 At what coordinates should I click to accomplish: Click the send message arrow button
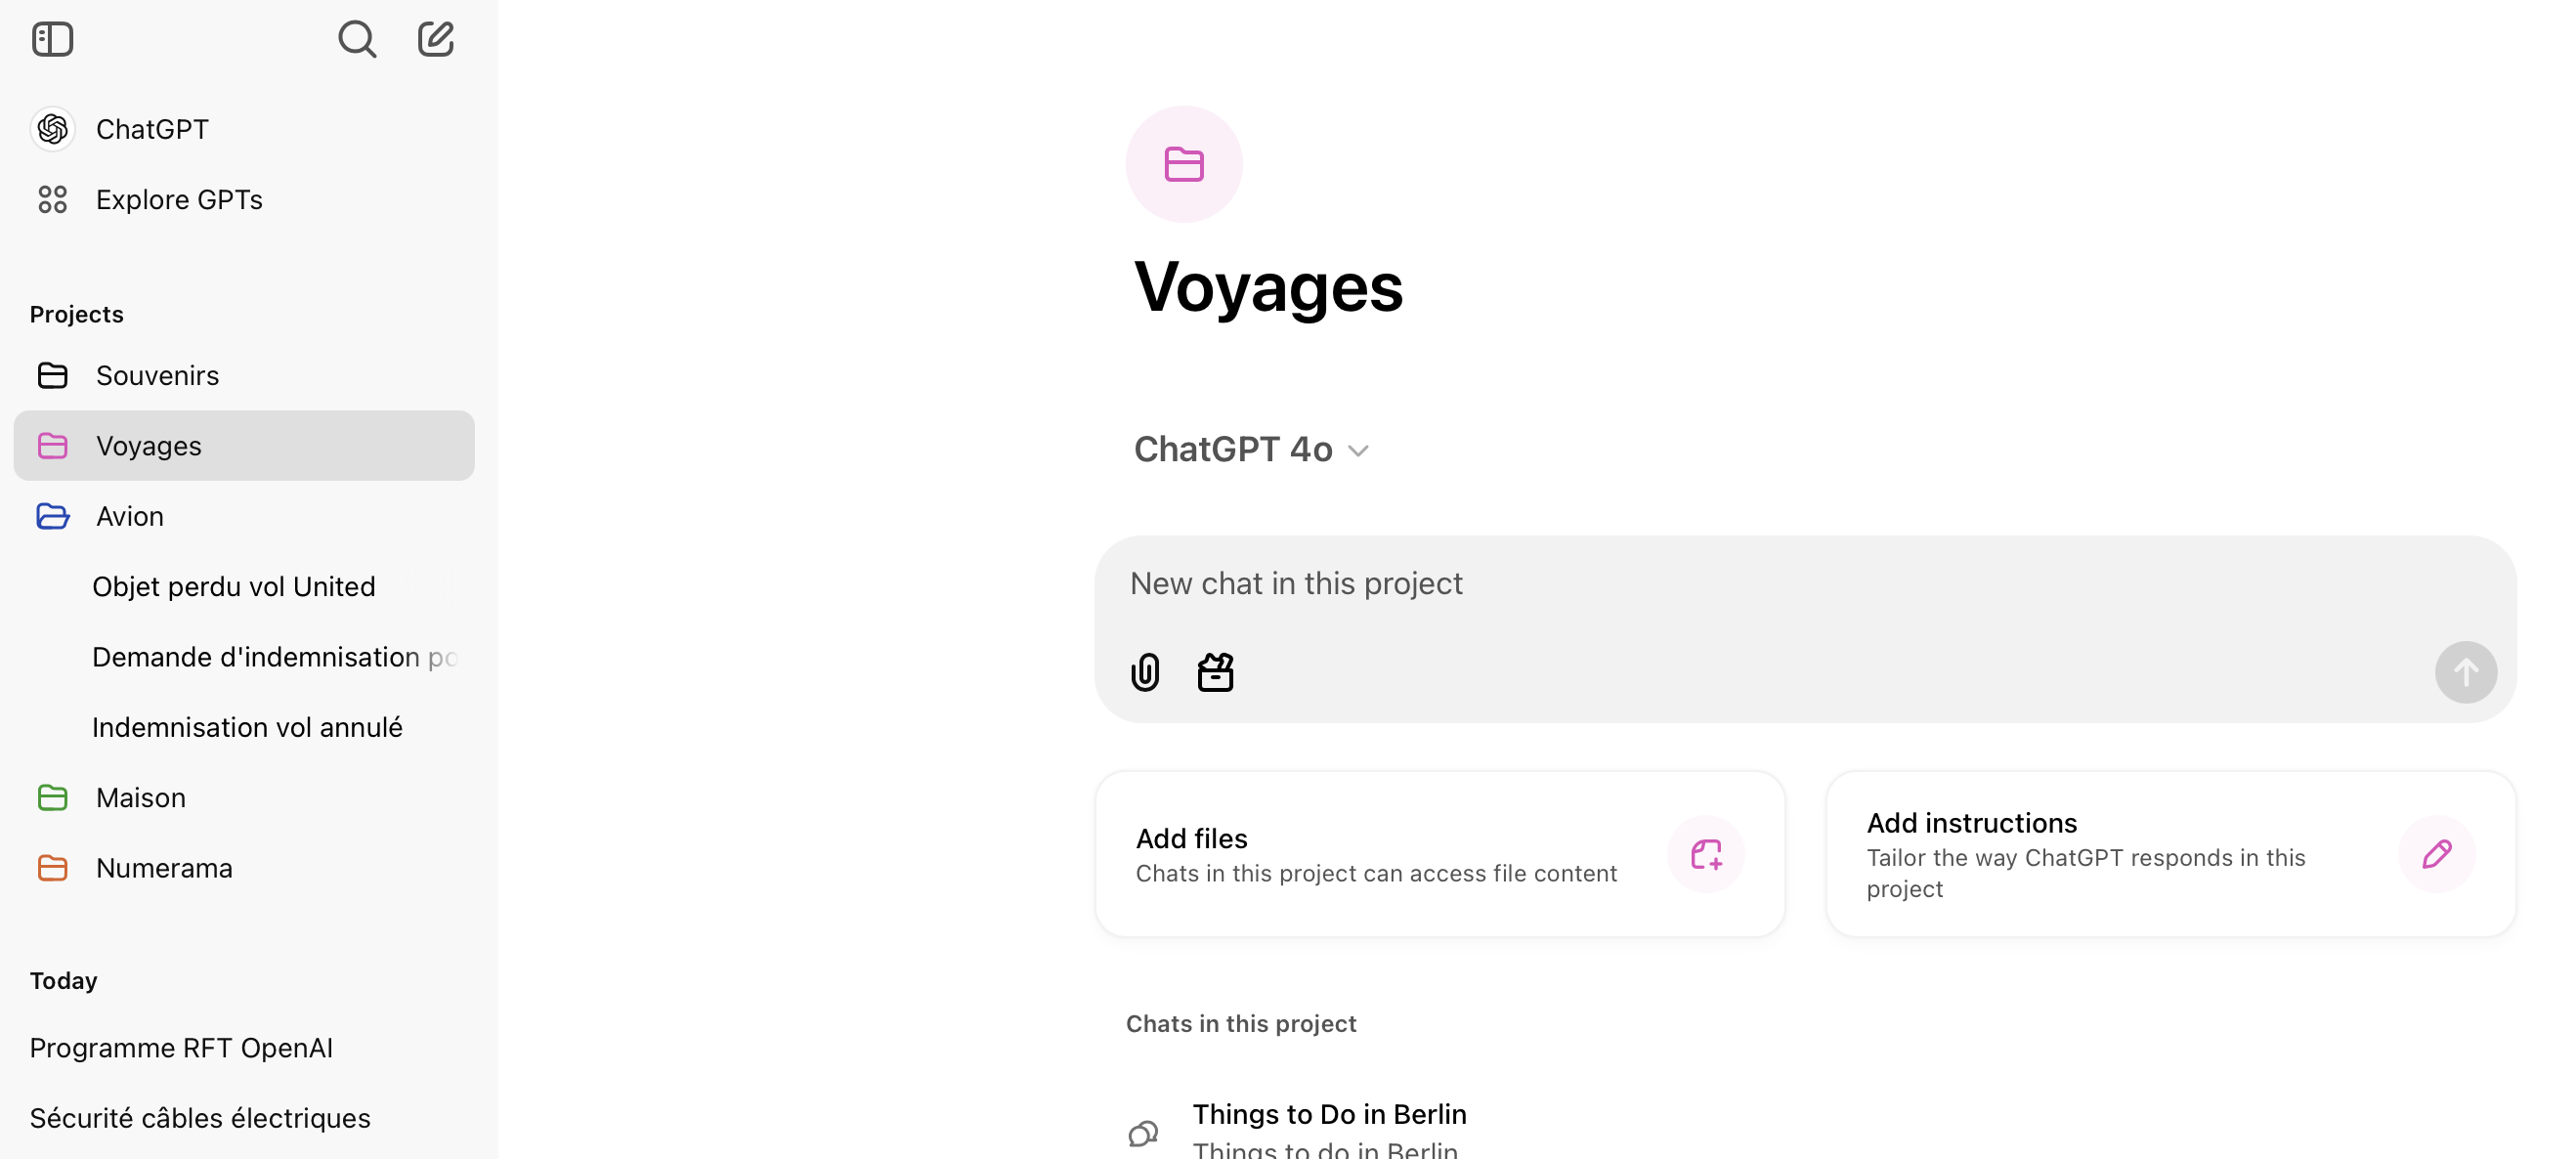(2465, 672)
